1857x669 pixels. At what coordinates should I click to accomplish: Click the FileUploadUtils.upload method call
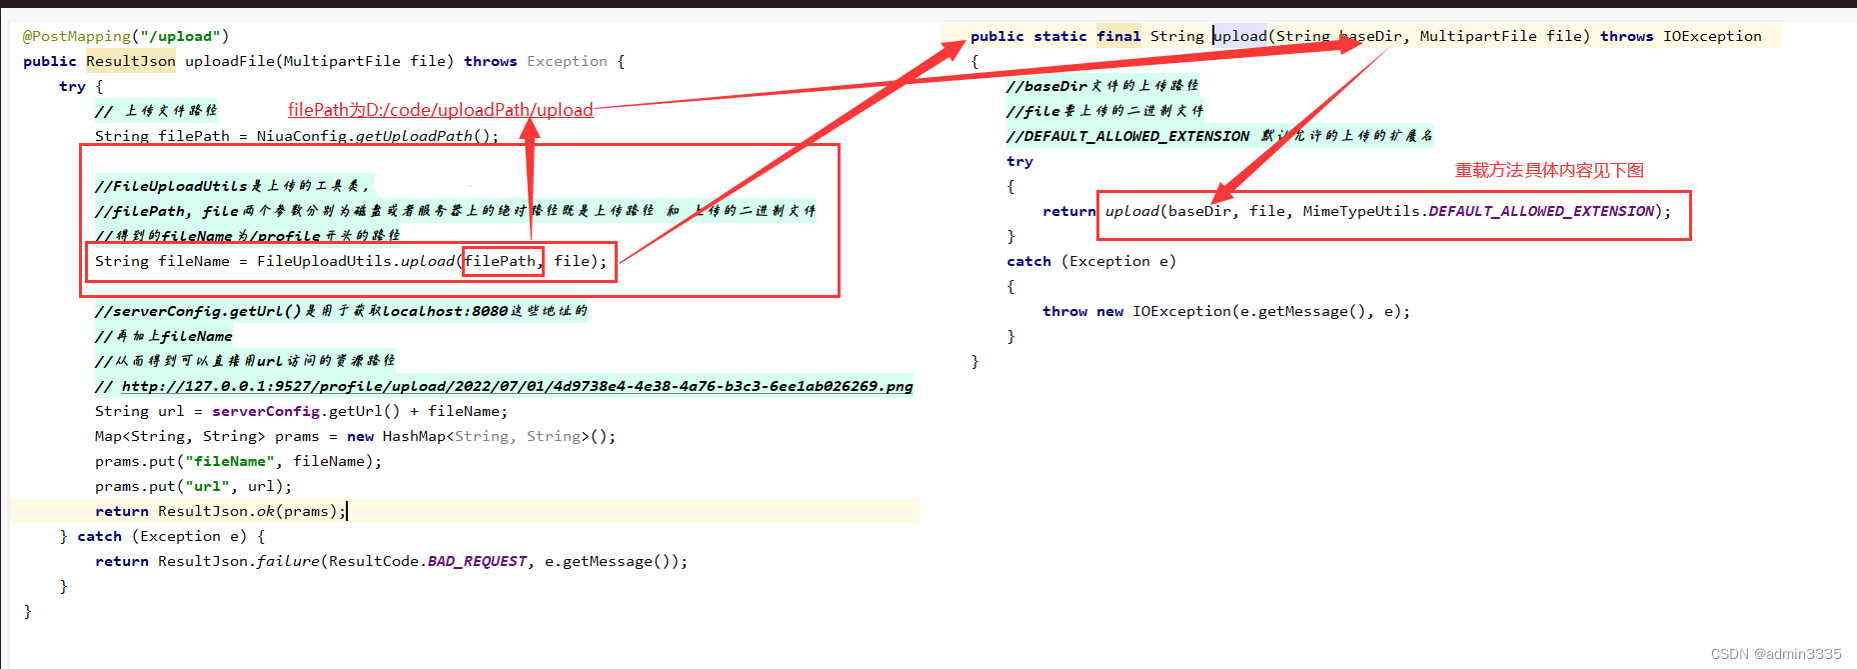point(432,261)
